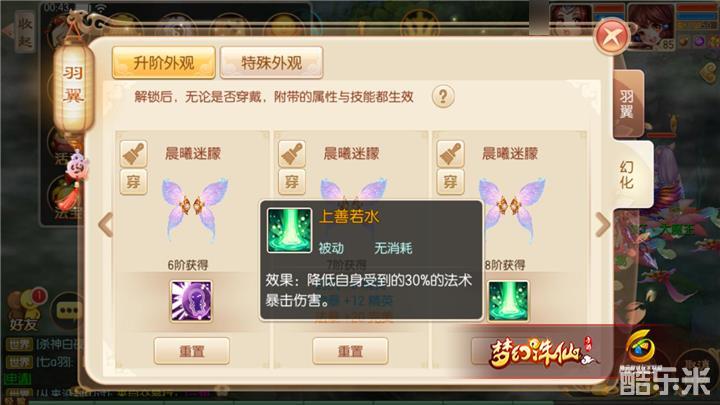Switch to the 特殊外观 tab
The width and height of the screenshot is (720, 405).
click(x=271, y=62)
